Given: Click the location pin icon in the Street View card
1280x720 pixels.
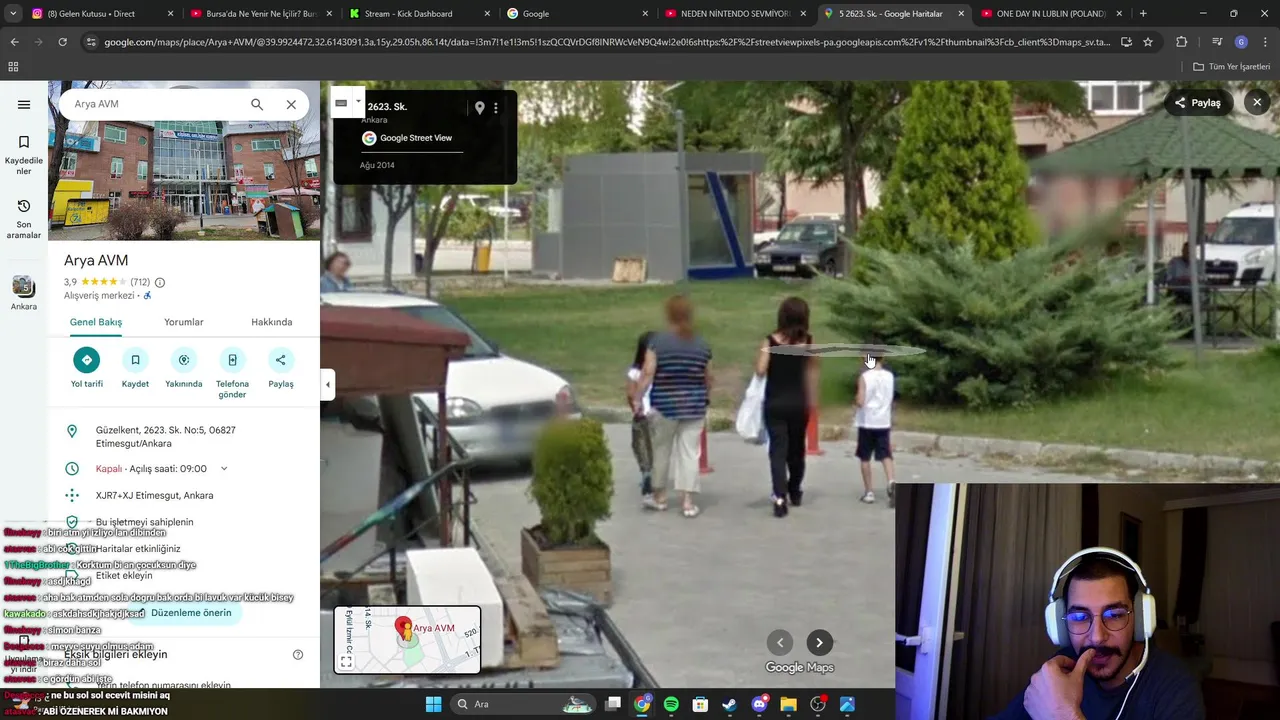Looking at the screenshot, I should [x=479, y=107].
